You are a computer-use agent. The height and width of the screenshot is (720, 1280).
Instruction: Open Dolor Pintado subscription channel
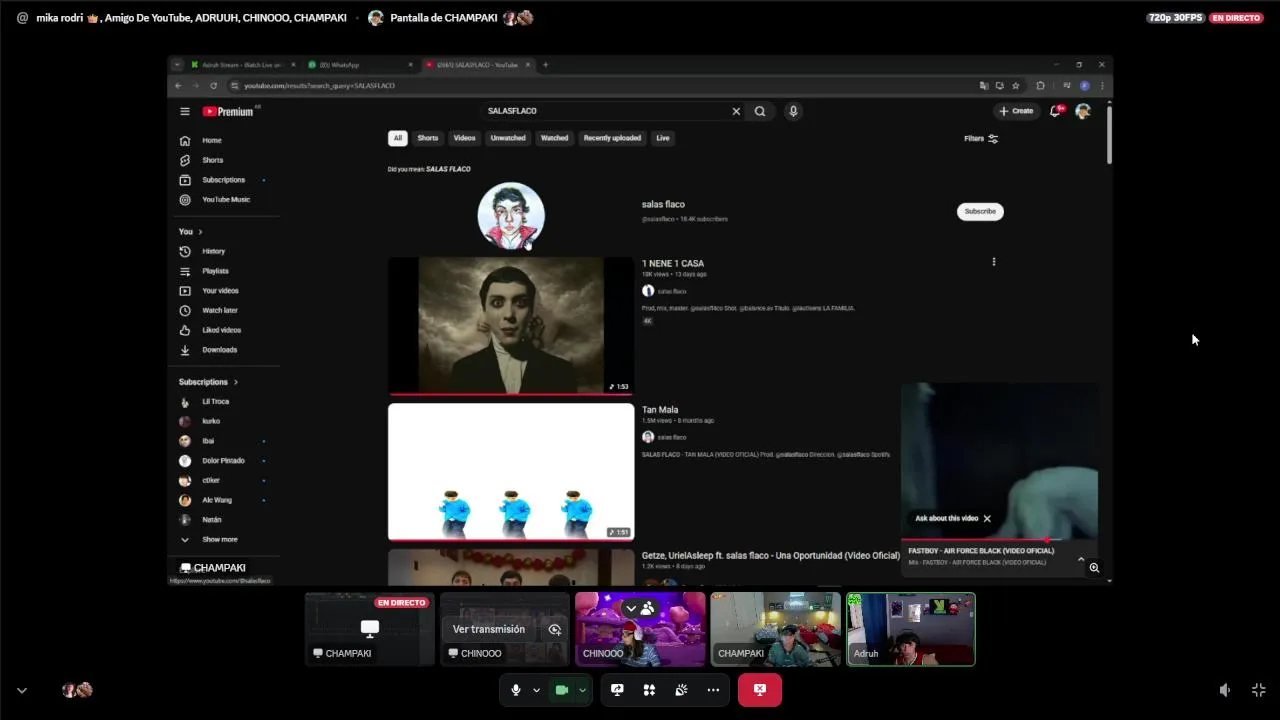click(x=223, y=461)
